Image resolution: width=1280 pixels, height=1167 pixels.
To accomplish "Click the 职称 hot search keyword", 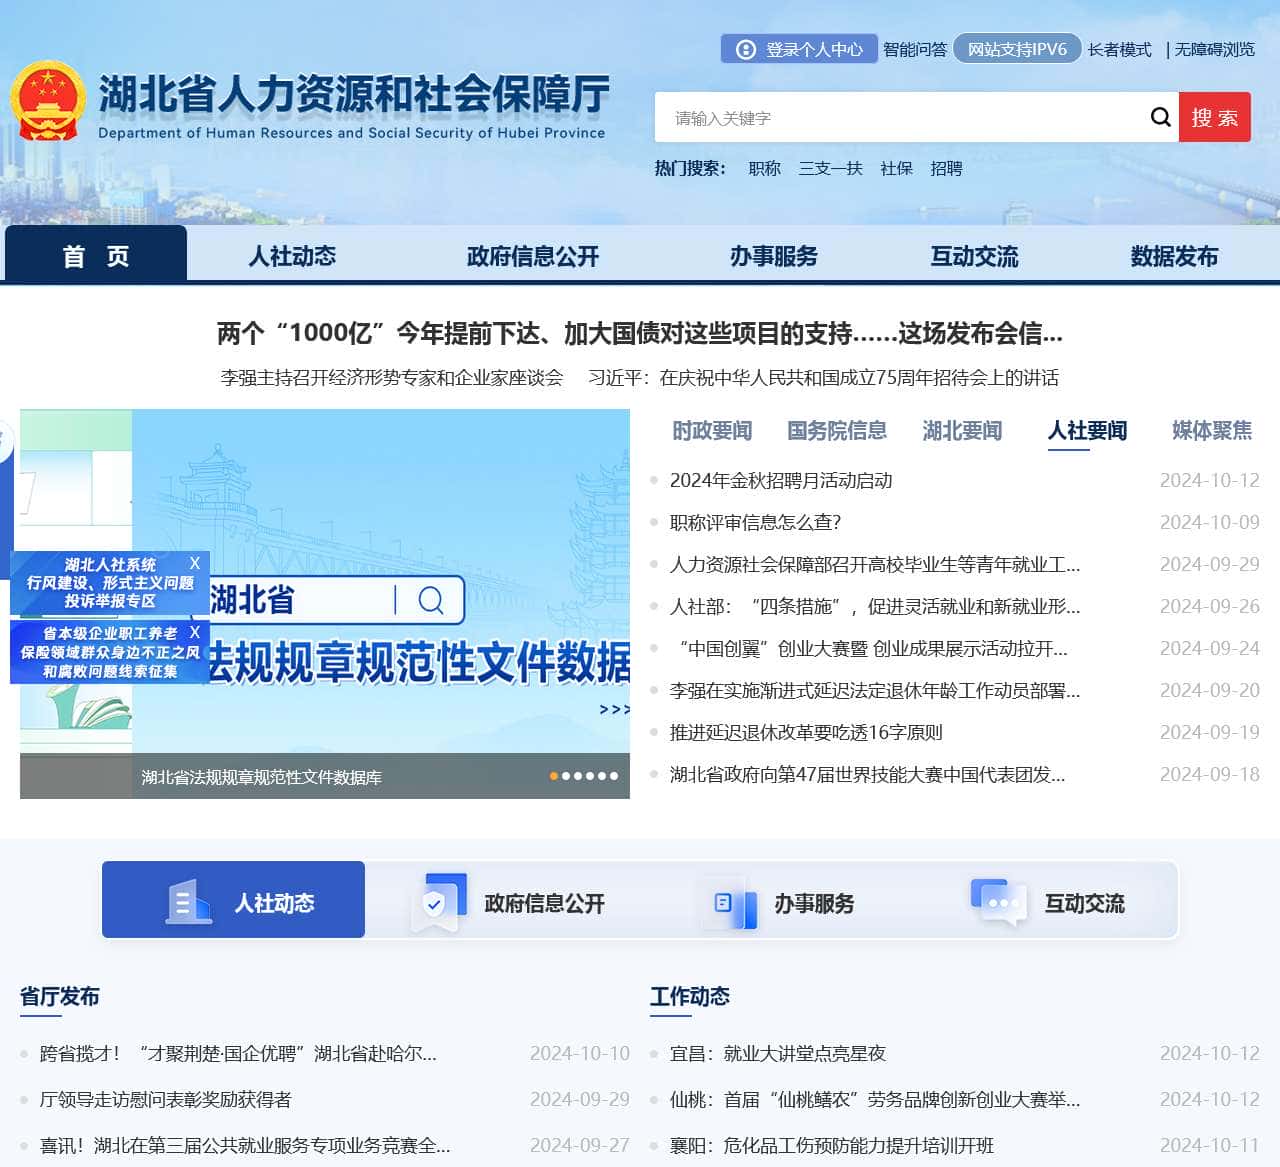I will (x=764, y=169).
